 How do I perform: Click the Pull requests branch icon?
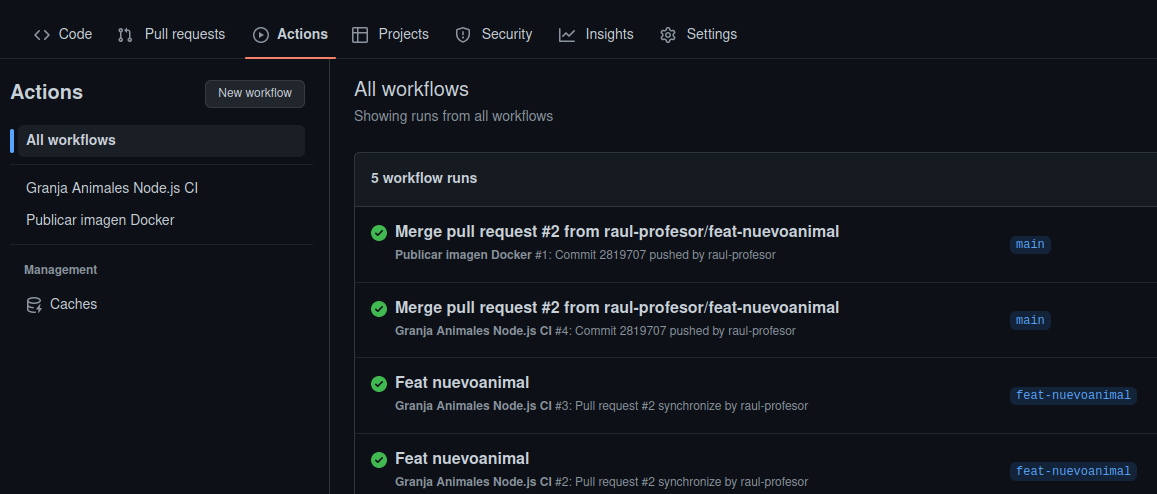(x=125, y=35)
